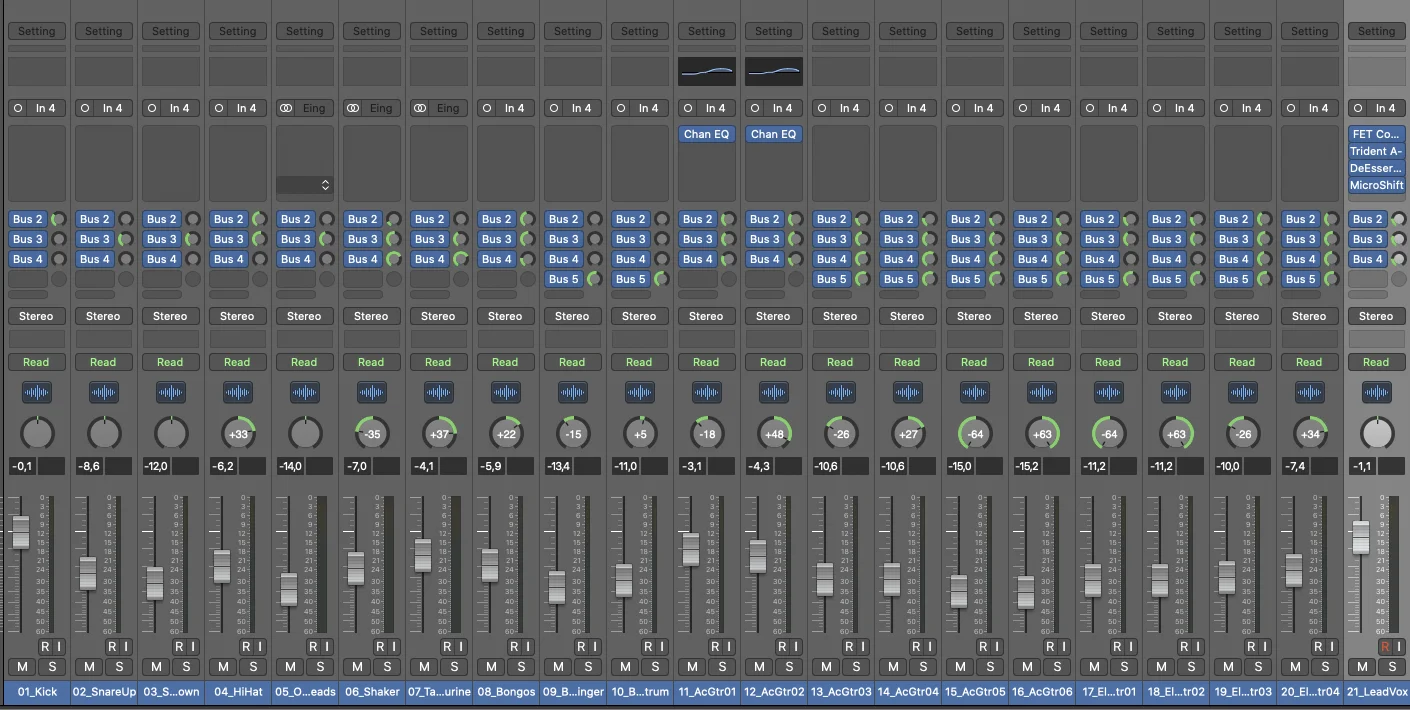Enable input monitoring on 04_HiHat
The height and width of the screenshot is (710, 1410).
point(259,647)
